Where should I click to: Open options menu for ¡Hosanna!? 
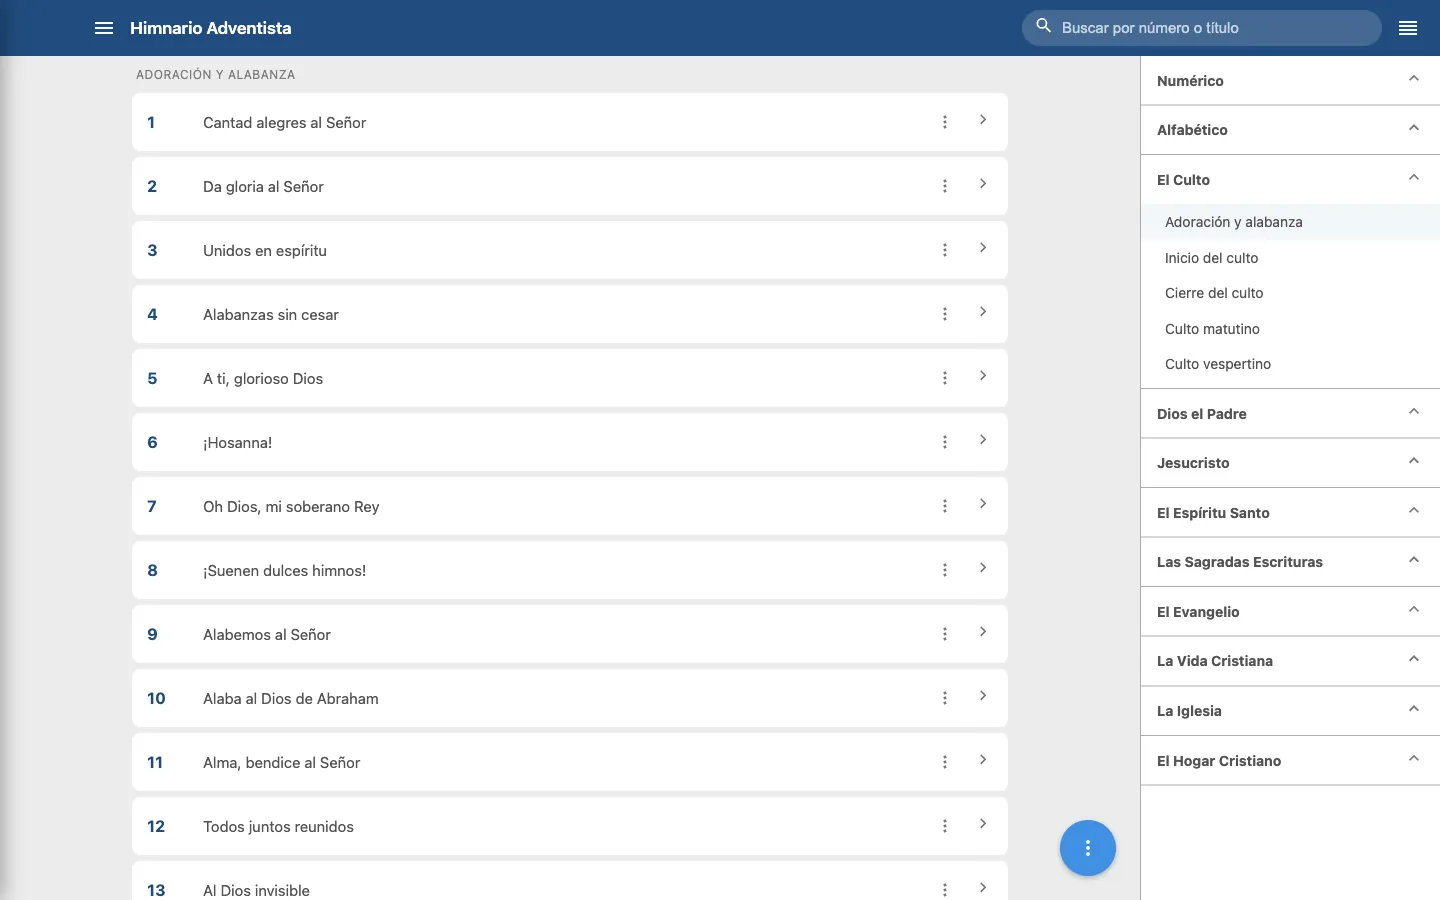[x=945, y=442]
